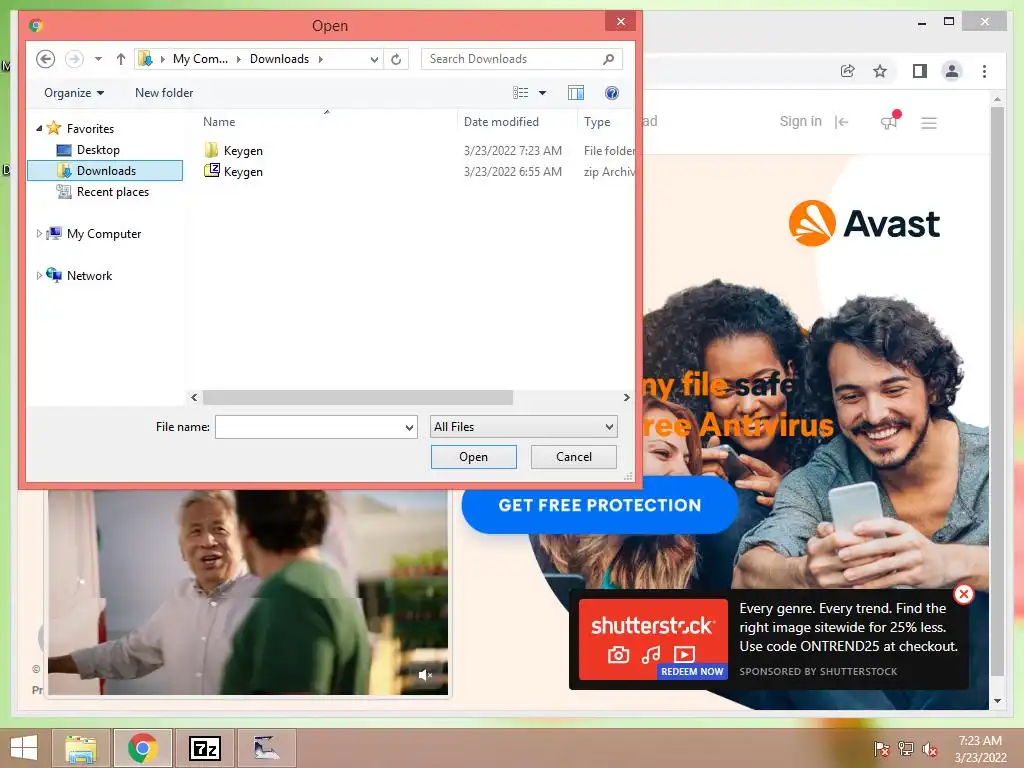Image resolution: width=1024 pixels, height=768 pixels.
Task: Click the network tray icon
Action: (906, 749)
